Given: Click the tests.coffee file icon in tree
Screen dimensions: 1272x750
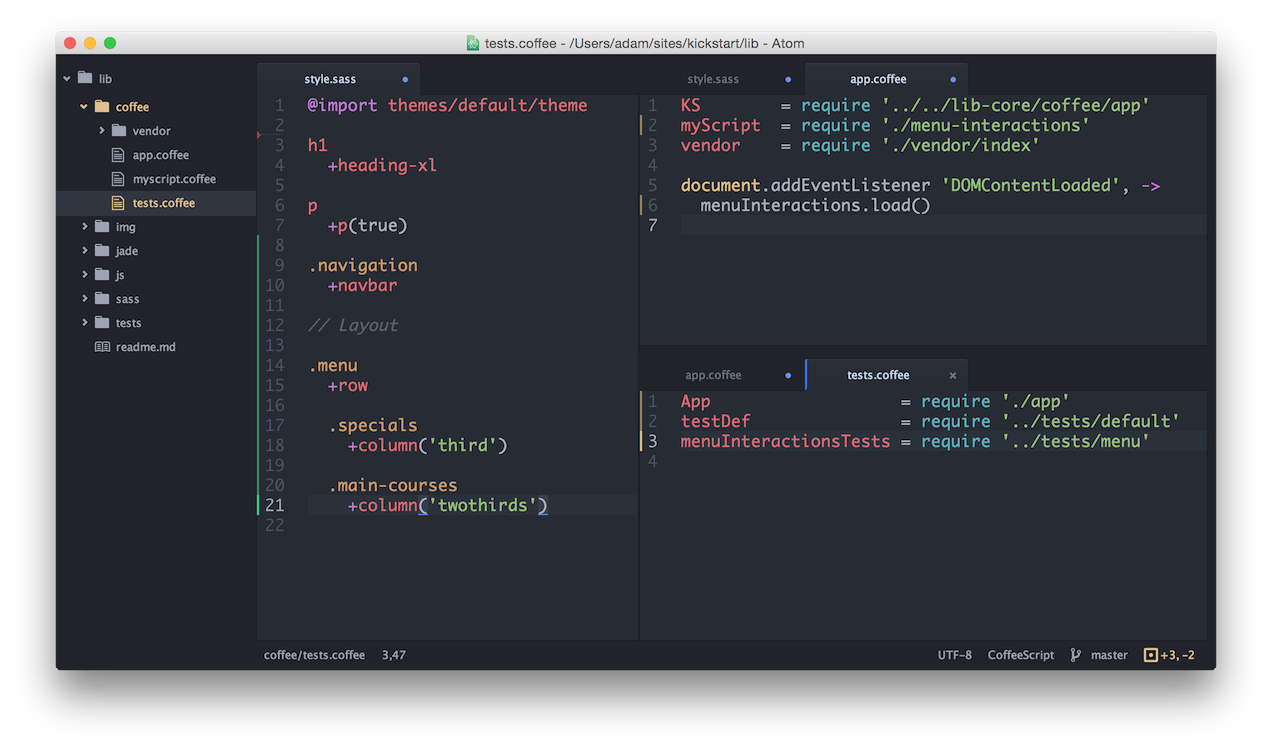Looking at the screenshot, I should pyautogui.click(x=118, y=203).
